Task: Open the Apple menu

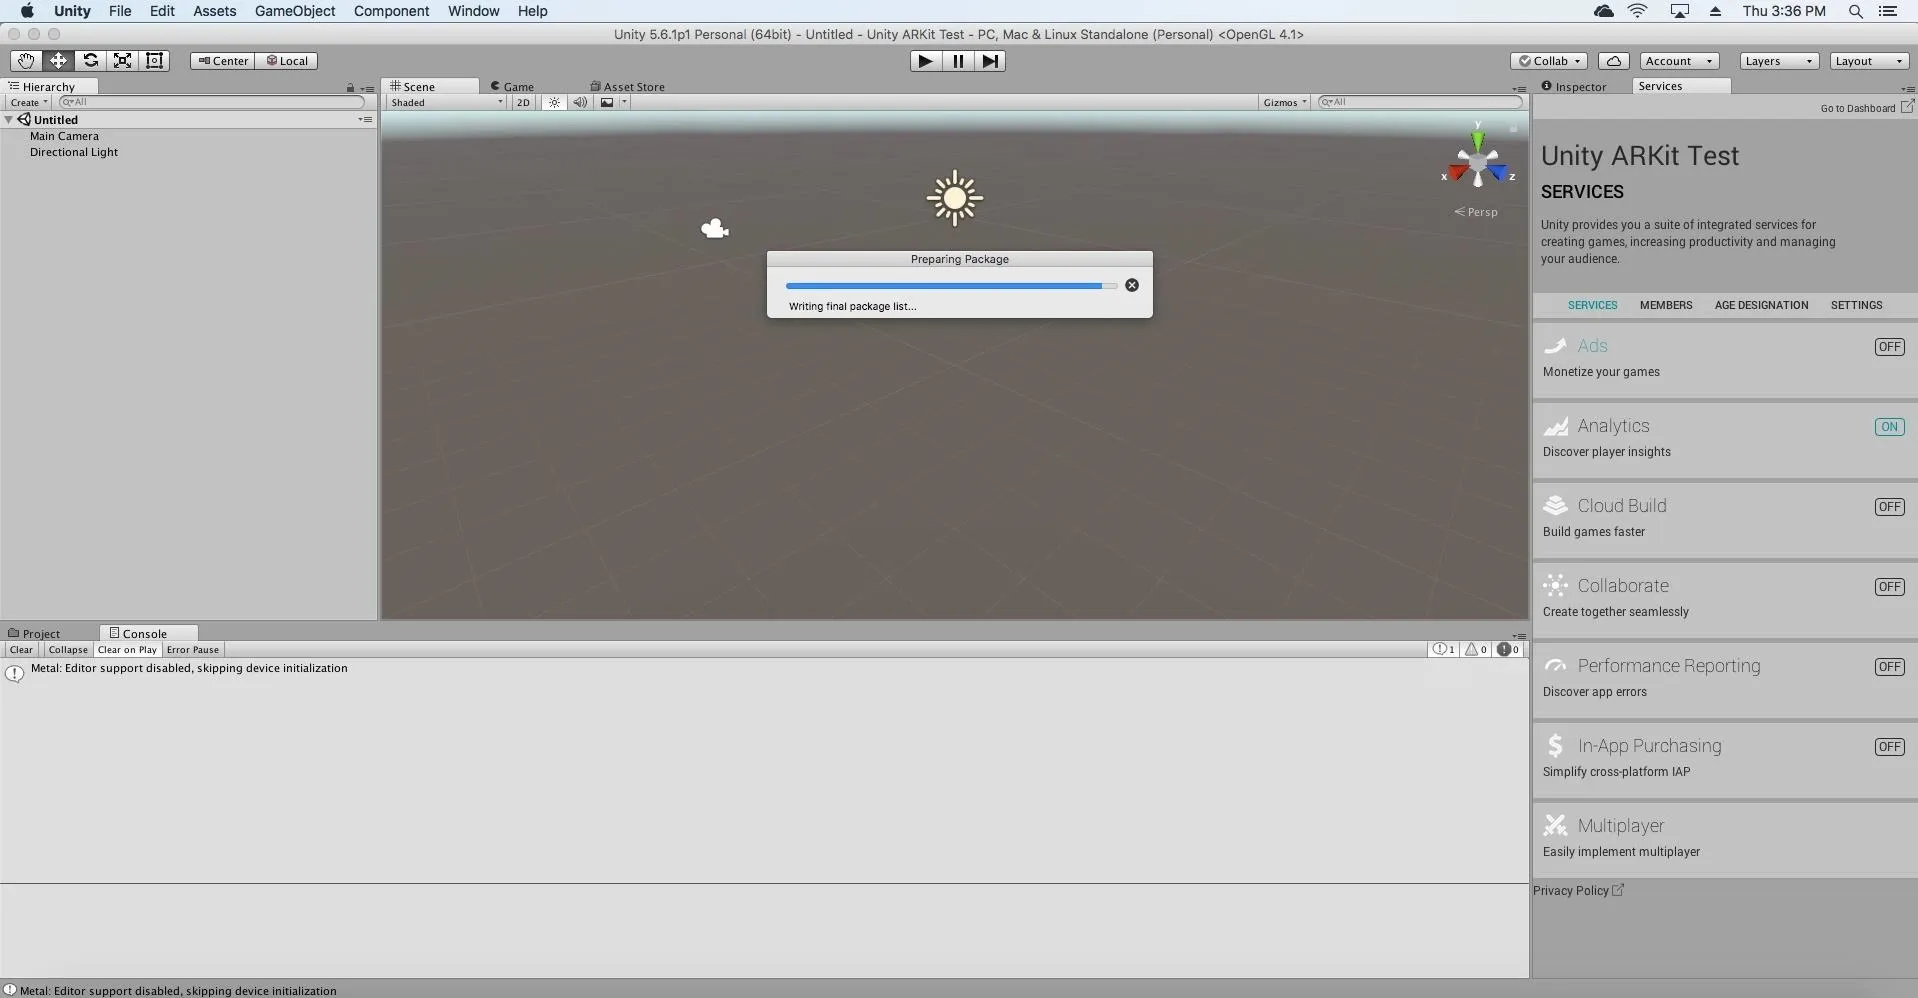Action: coord(27,11)
